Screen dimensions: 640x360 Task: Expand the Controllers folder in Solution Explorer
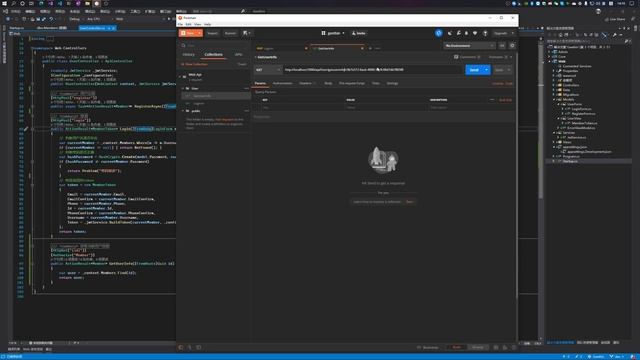[554, 85]
